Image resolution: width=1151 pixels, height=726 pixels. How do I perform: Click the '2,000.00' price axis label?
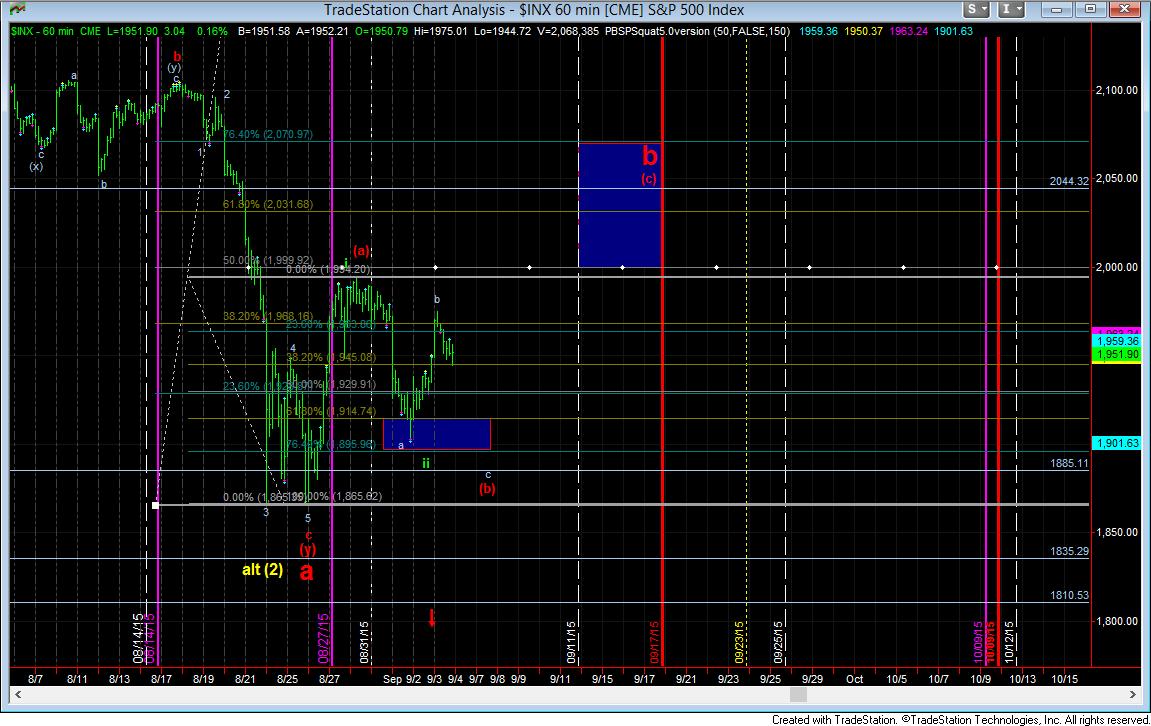1116,267
